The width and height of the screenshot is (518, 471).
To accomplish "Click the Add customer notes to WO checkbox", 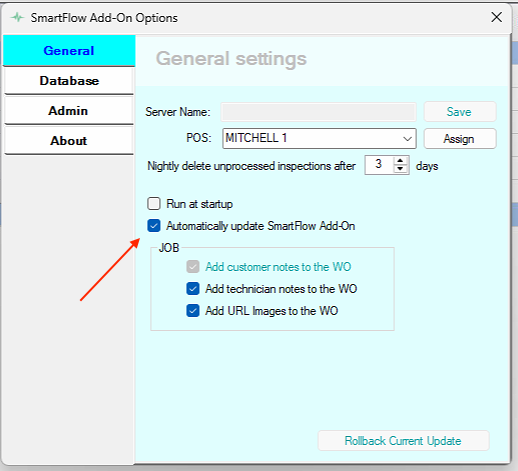I will coord(193,267).
